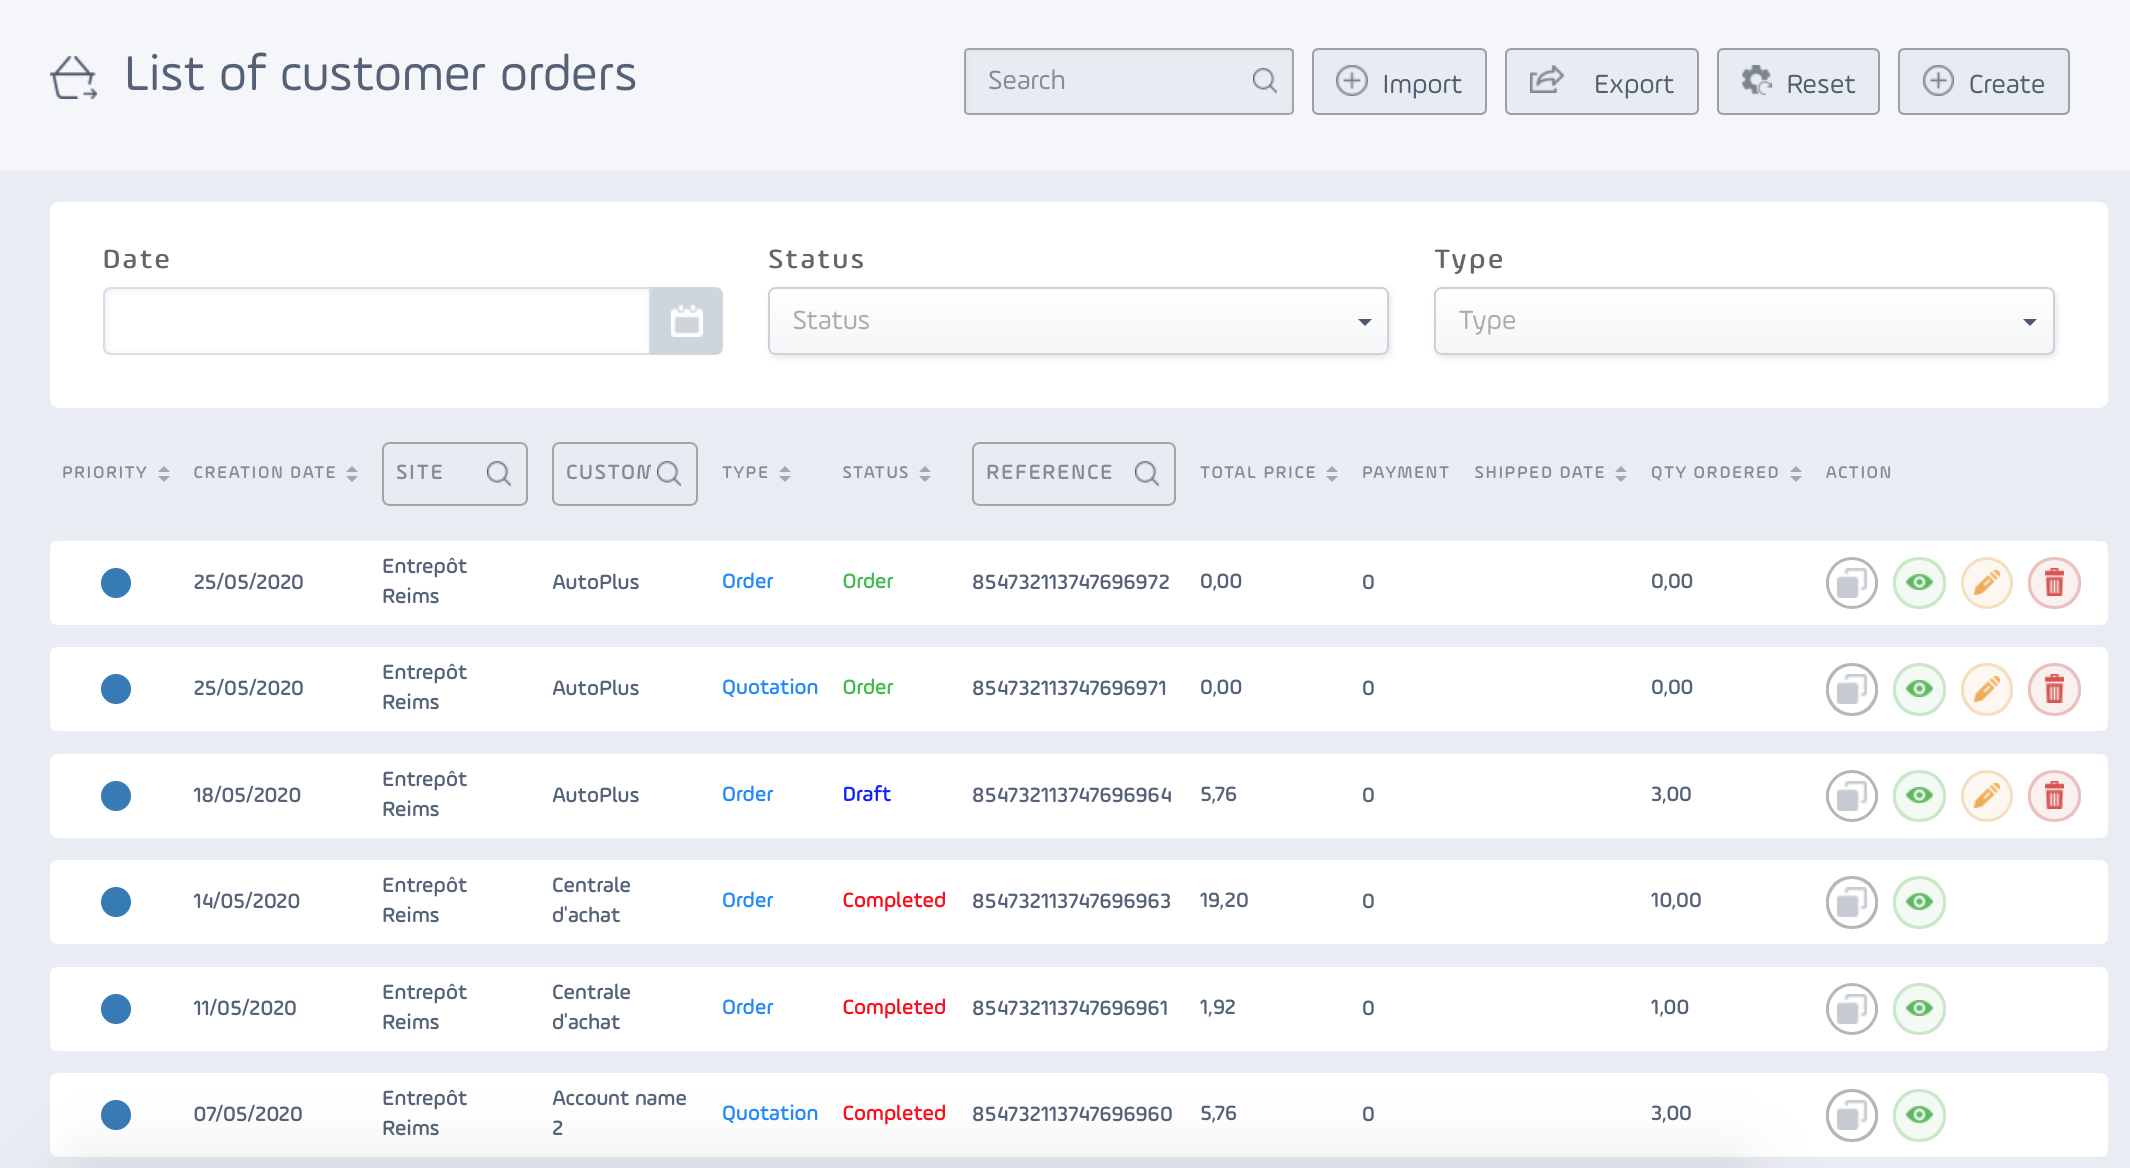This screenshot has height=1168, width=2130.
Task: View order dated 11/05/2020
Action: (x=1919, y=1009)
